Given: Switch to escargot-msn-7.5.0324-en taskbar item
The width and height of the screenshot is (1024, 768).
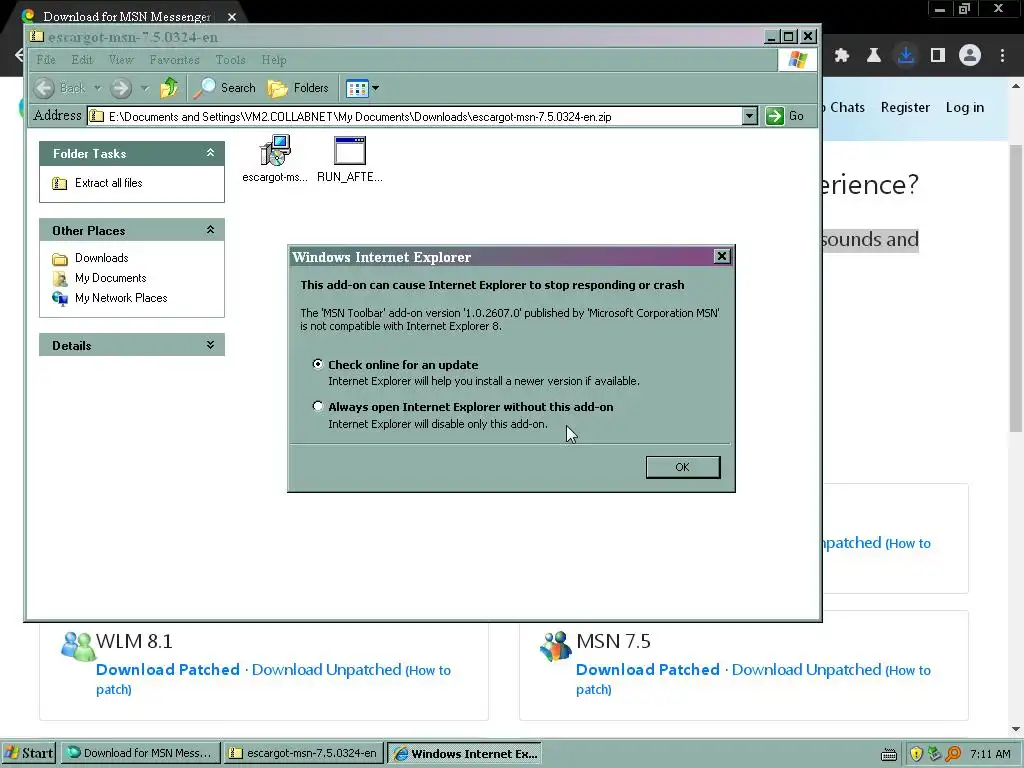Looking at the screenshot, I should [x=303, y=753].
